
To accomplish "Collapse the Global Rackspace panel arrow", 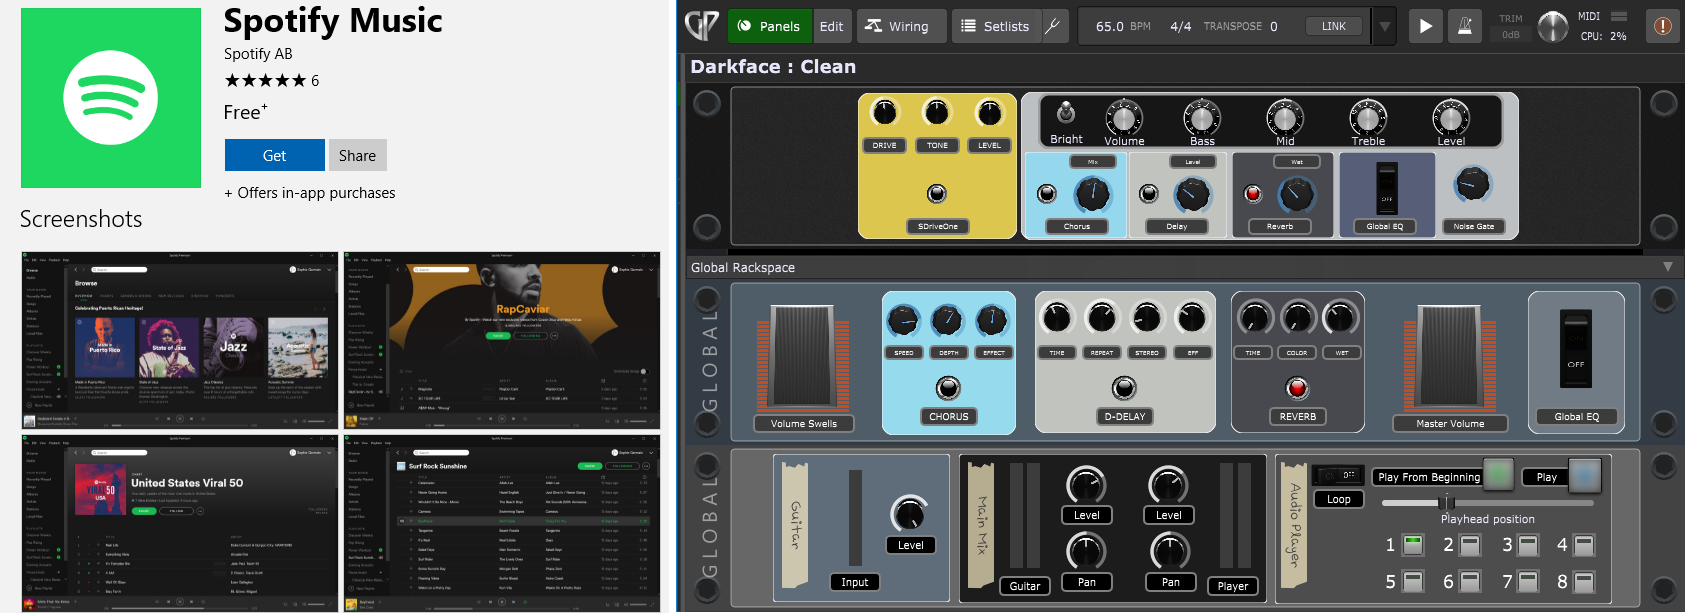I will pyautogui.click(x=1667, y=267).
